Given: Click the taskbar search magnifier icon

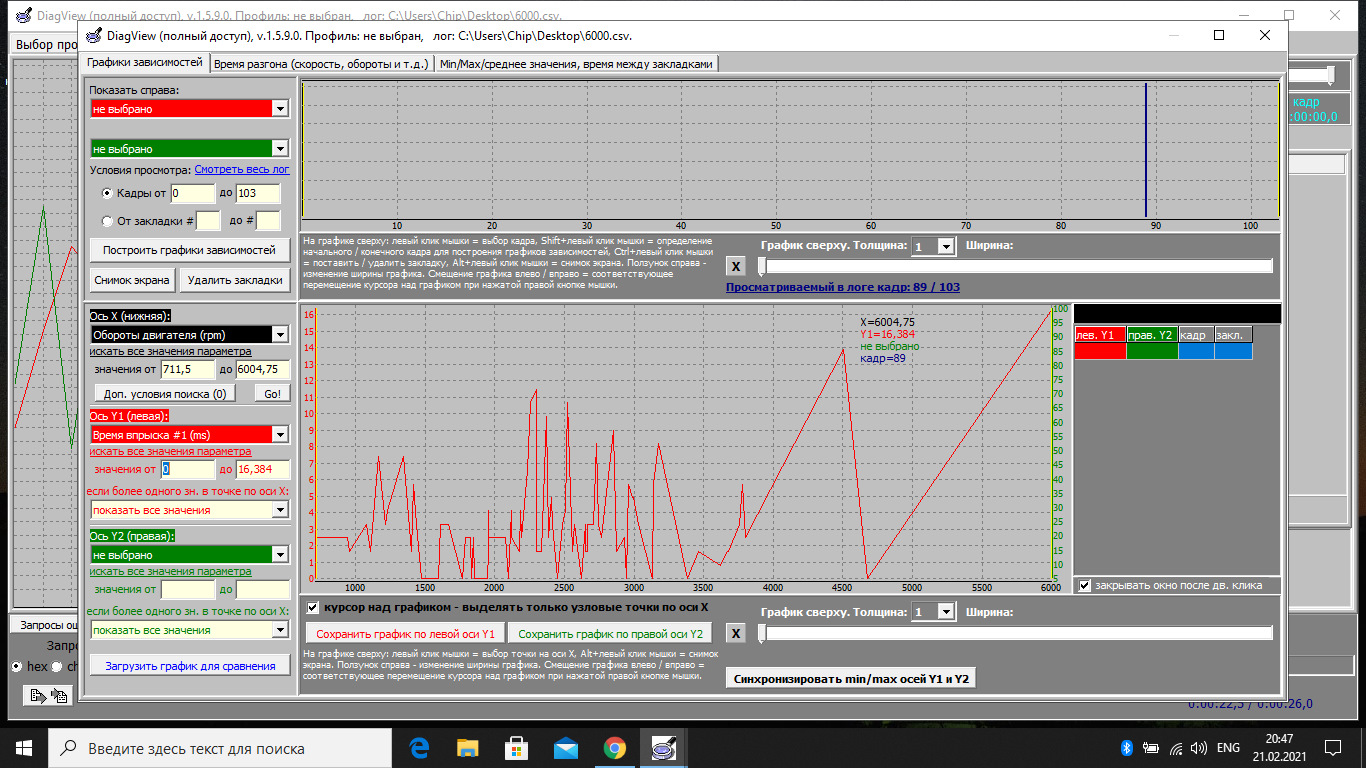Looking at the screenshot, I should pos(68,748).
